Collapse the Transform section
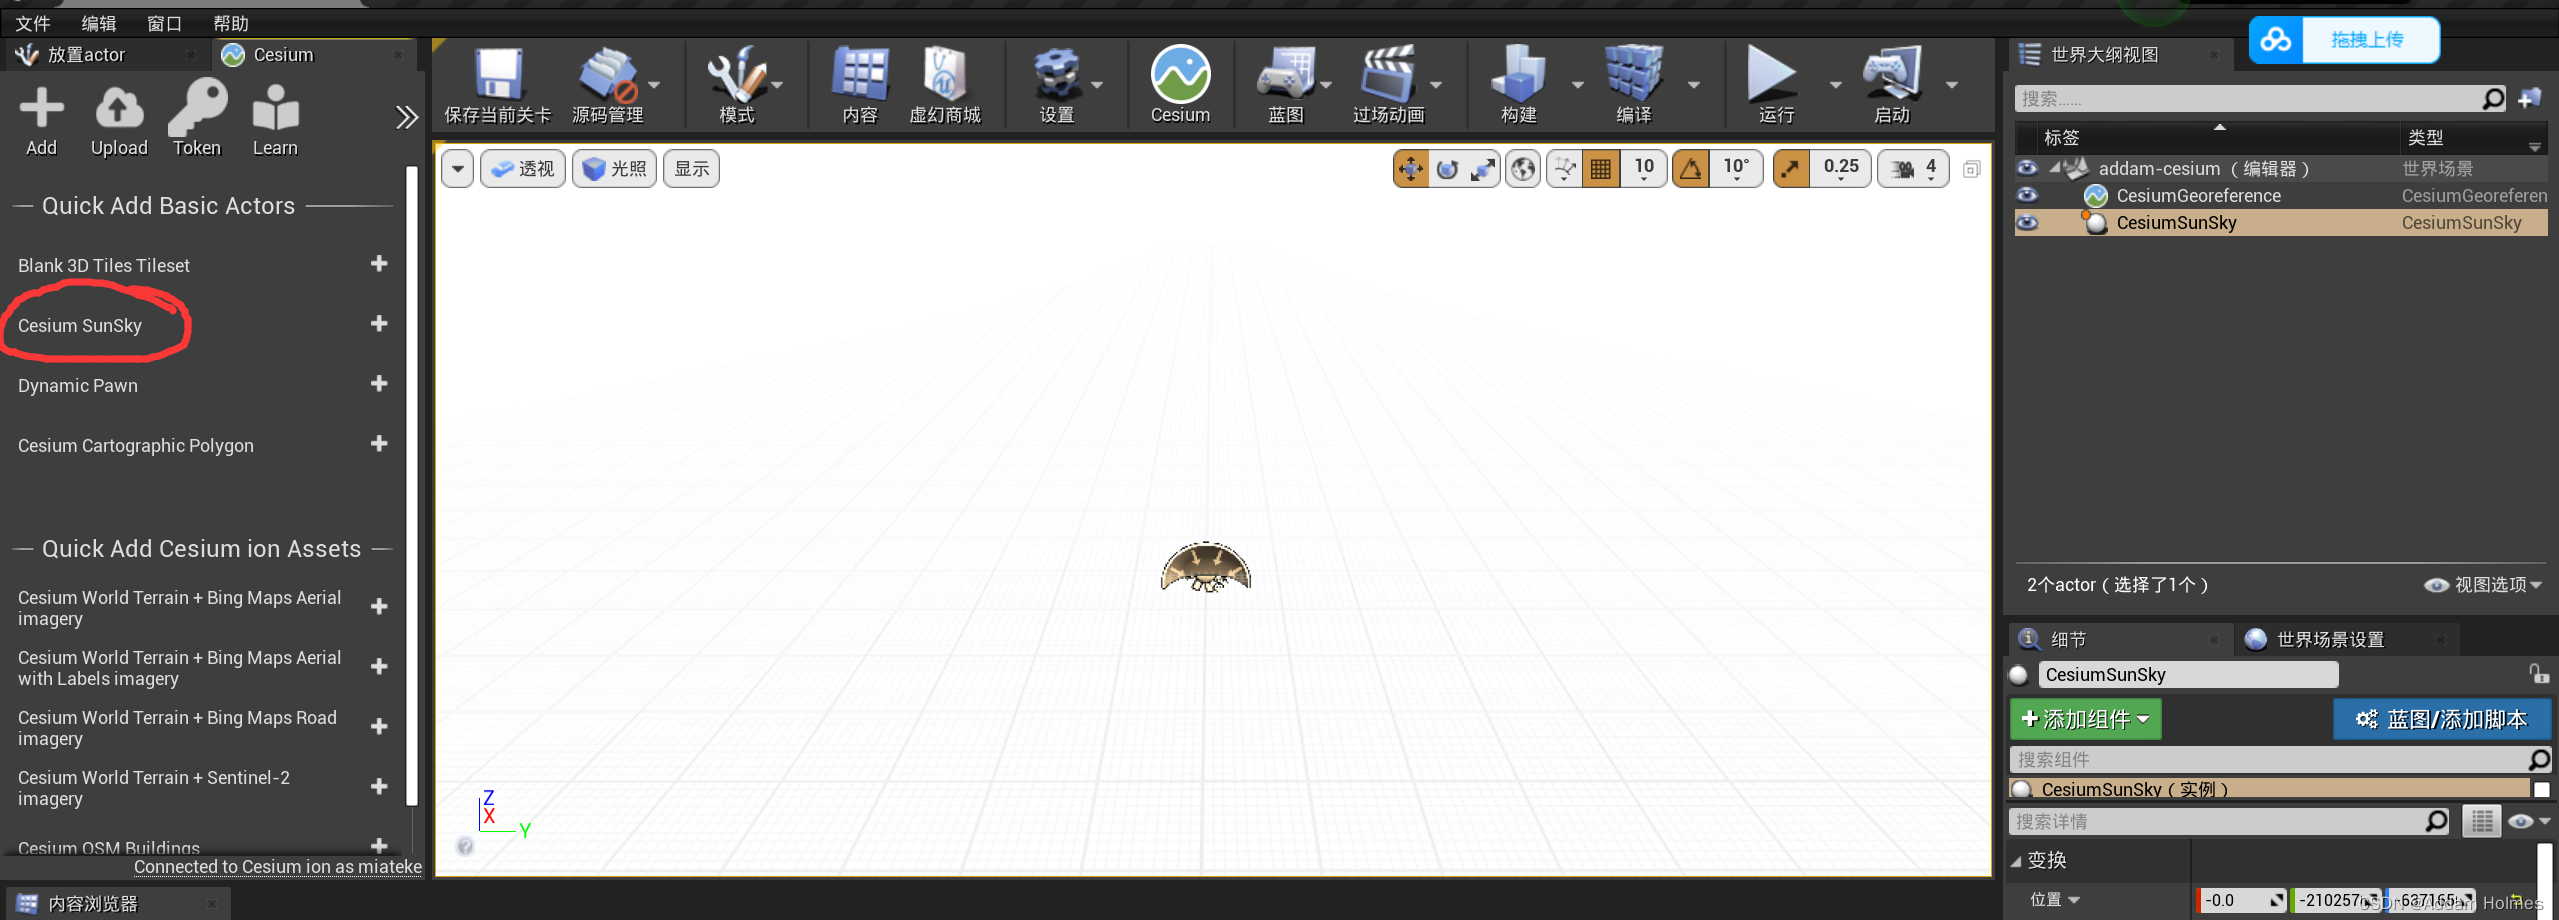This screenshot has width=2559, height=920. tap(2017, 860)
